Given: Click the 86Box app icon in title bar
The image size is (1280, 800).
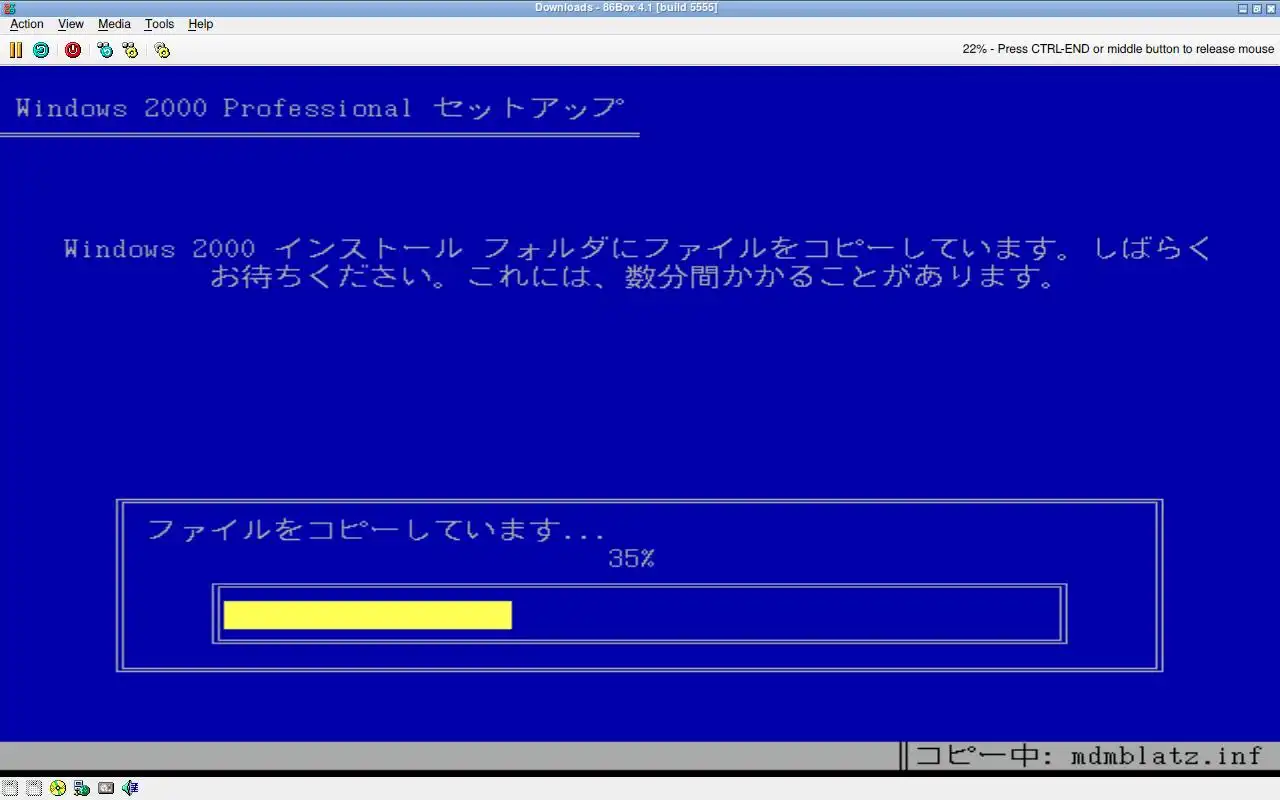Looking at the screenshot, I should (9, 8).
